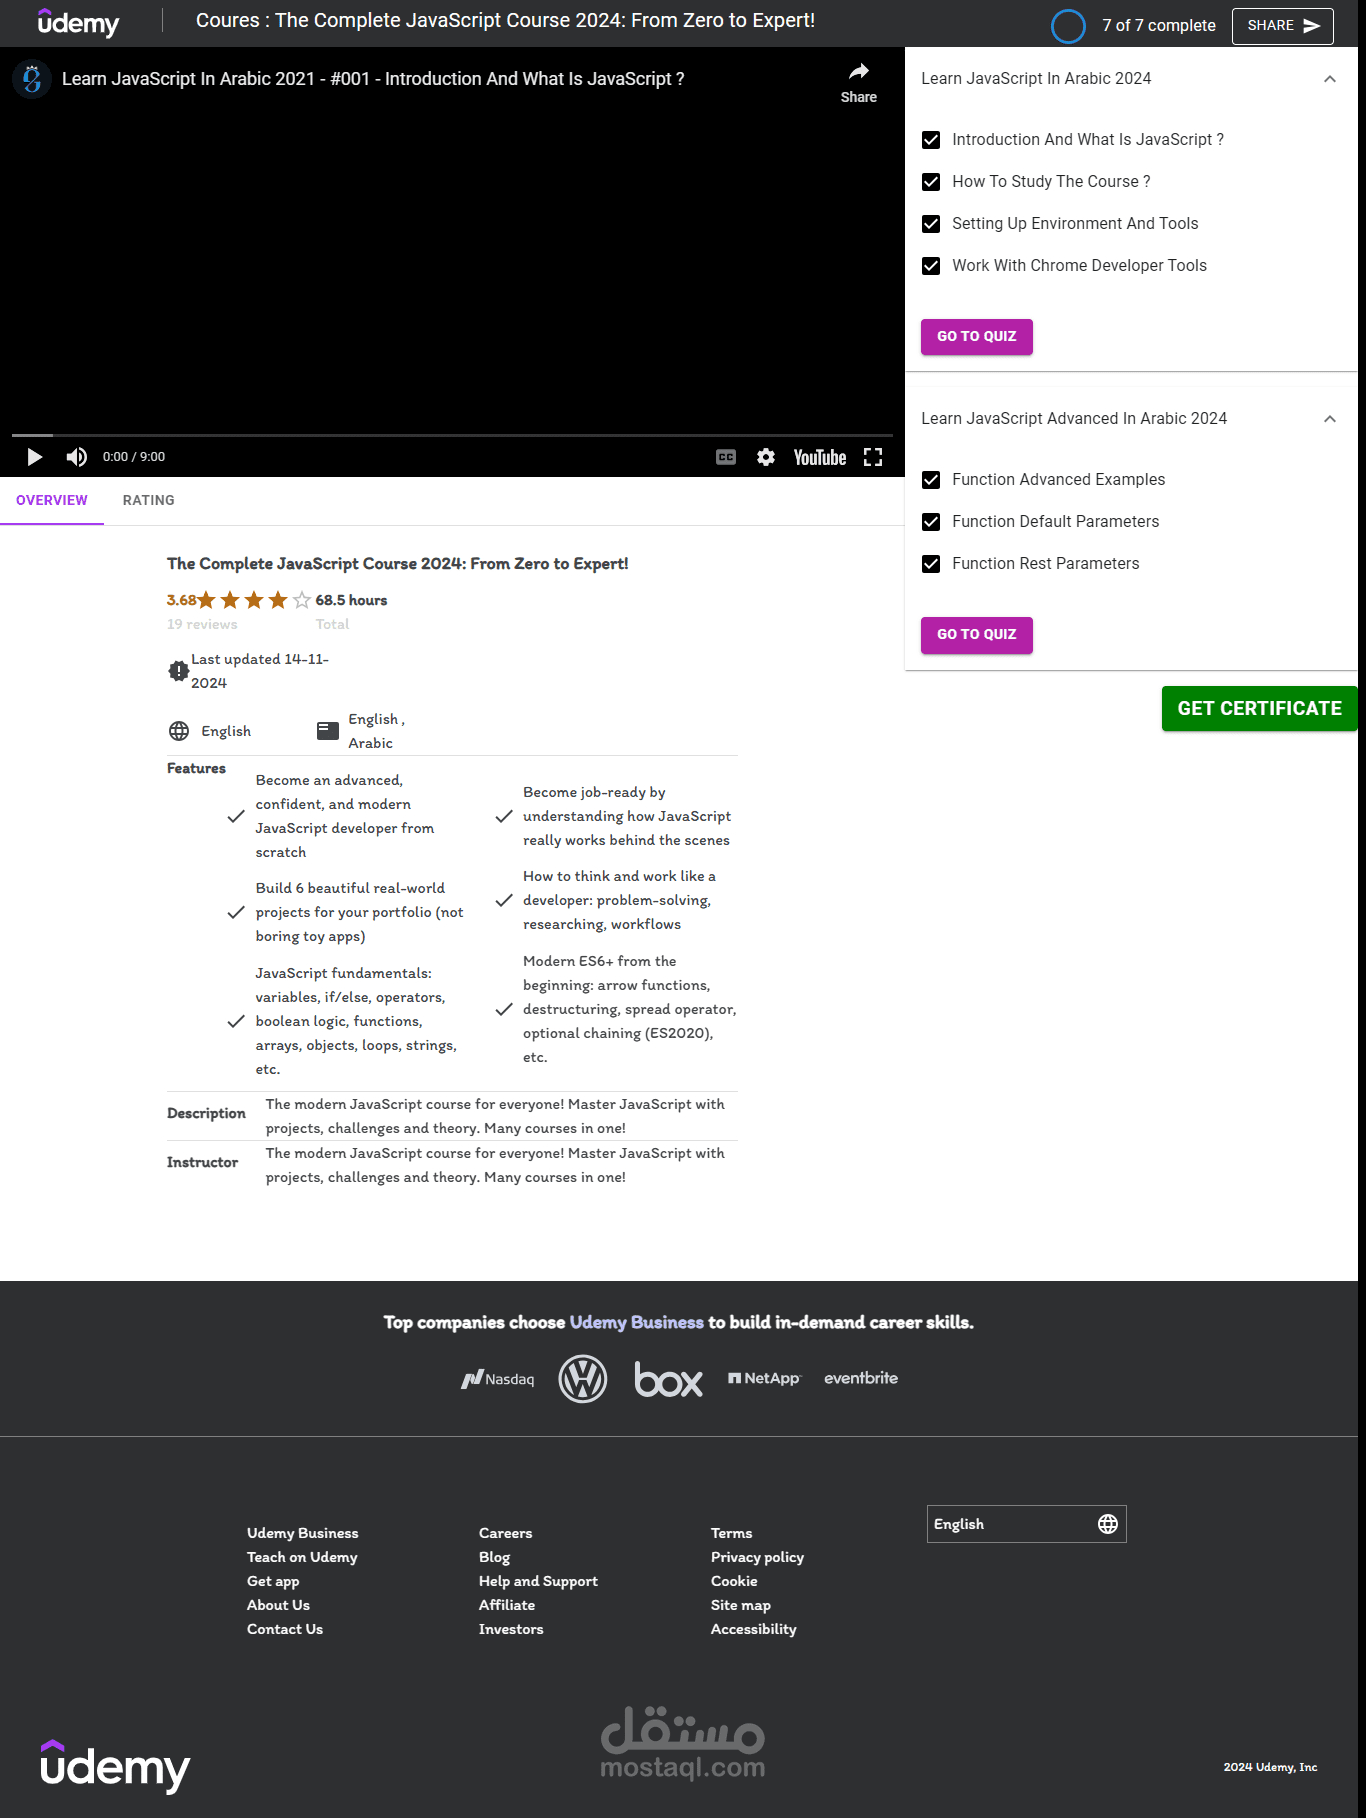
Task: Click the Share button in header
Action: tap(1283, 26)
